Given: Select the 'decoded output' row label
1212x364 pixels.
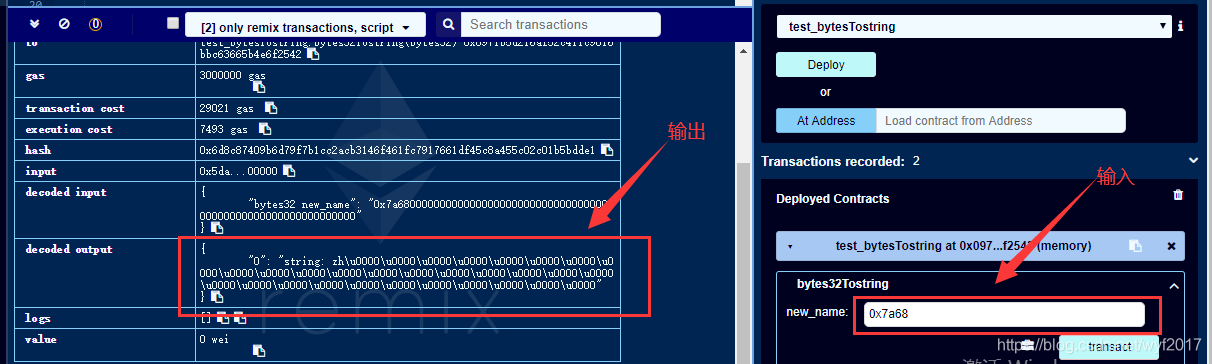Looking at the screenshot, I should tap(69, 249).
